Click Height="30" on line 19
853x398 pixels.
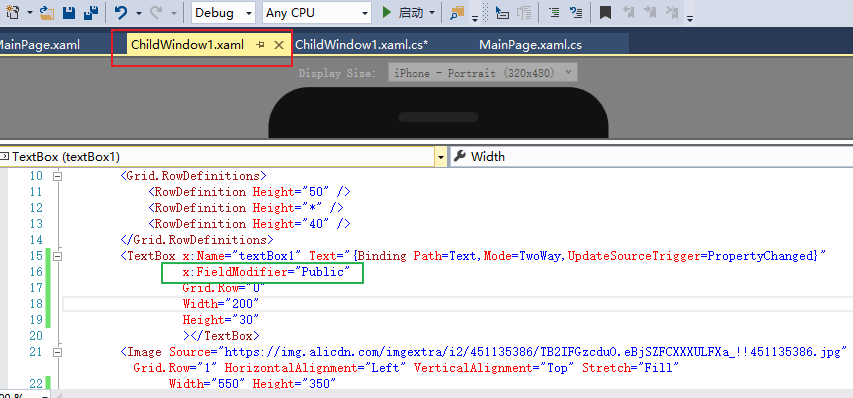[221, 320]
